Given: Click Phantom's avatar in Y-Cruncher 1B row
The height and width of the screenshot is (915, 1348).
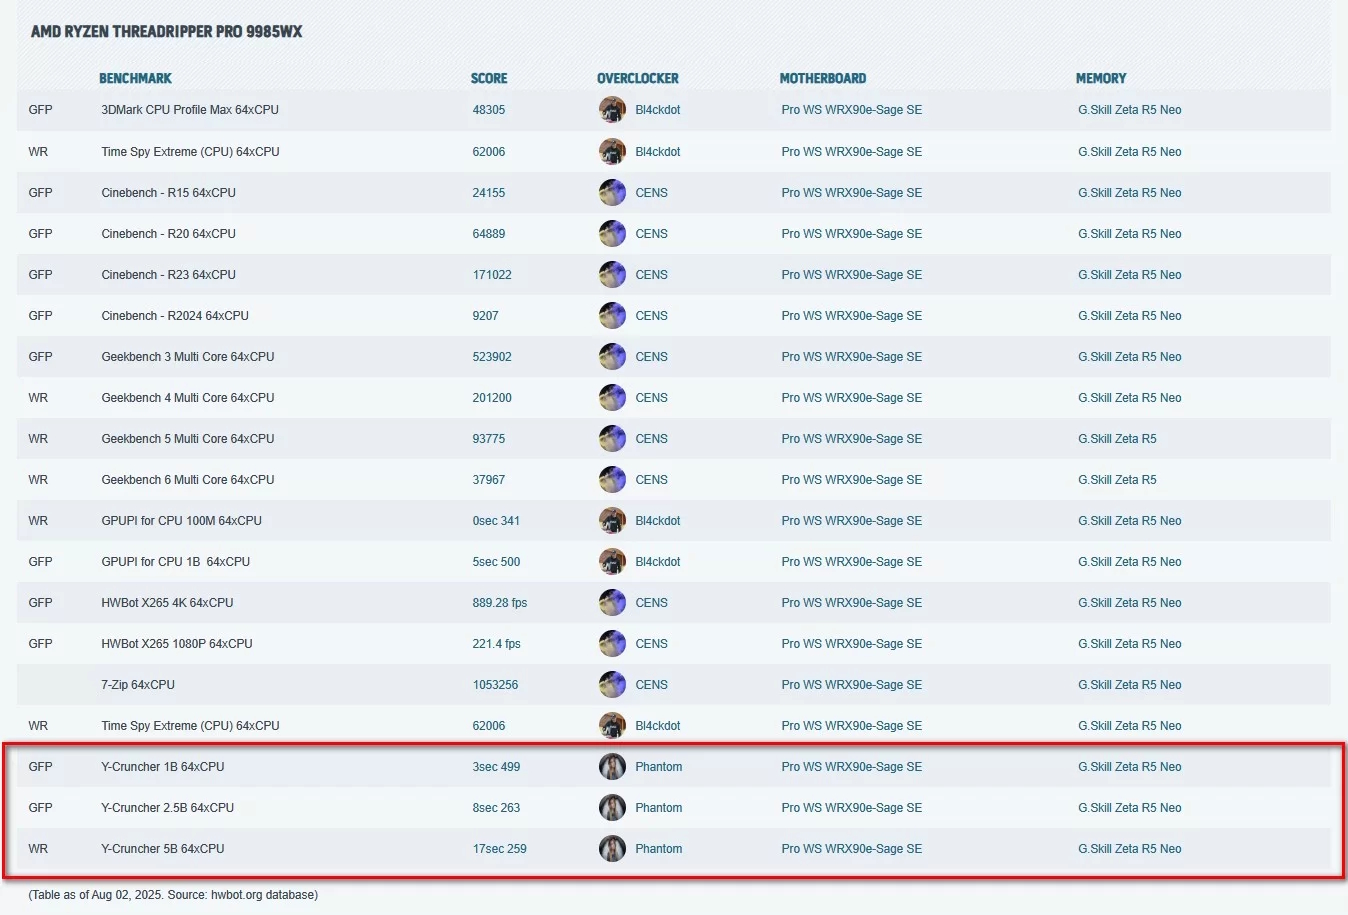Looking at the screenshot, I should (x=612, y=767).
